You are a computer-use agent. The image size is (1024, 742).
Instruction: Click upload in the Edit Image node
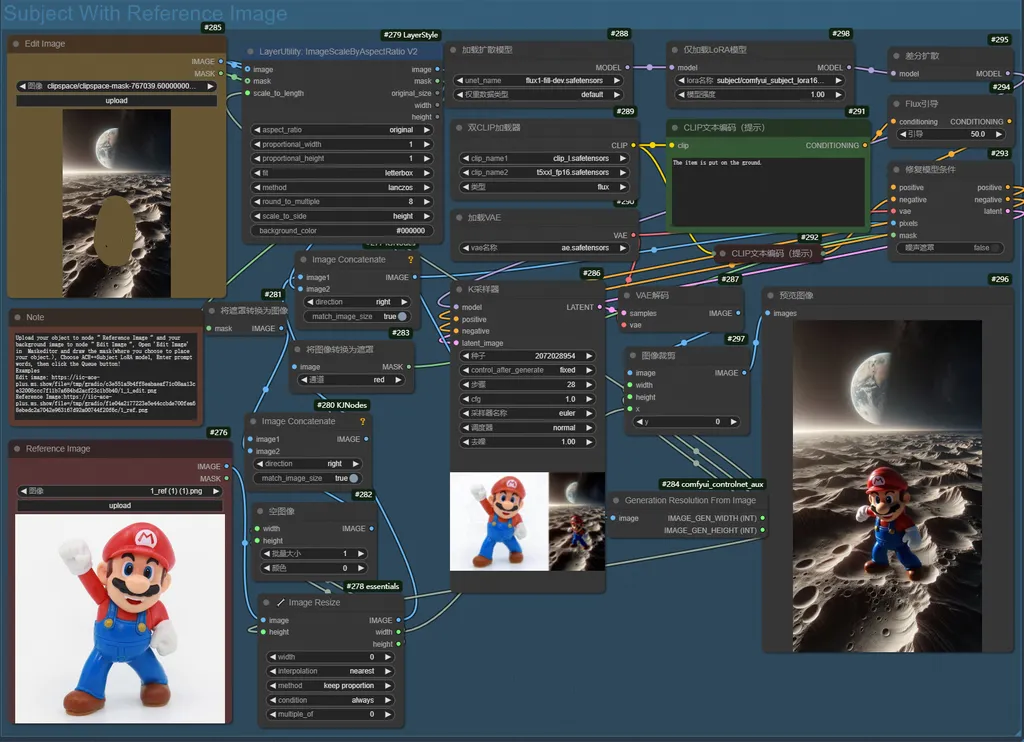coord(116,101)
